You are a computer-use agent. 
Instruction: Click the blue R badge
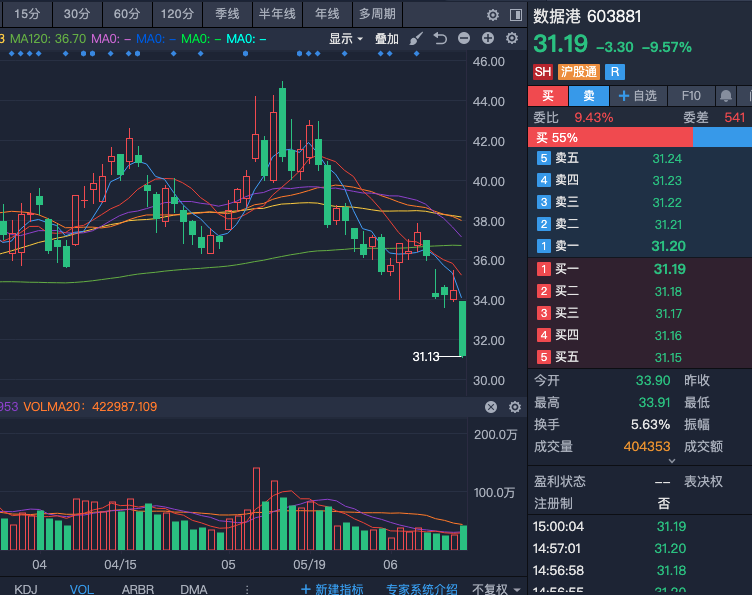[x=615, y=72]
